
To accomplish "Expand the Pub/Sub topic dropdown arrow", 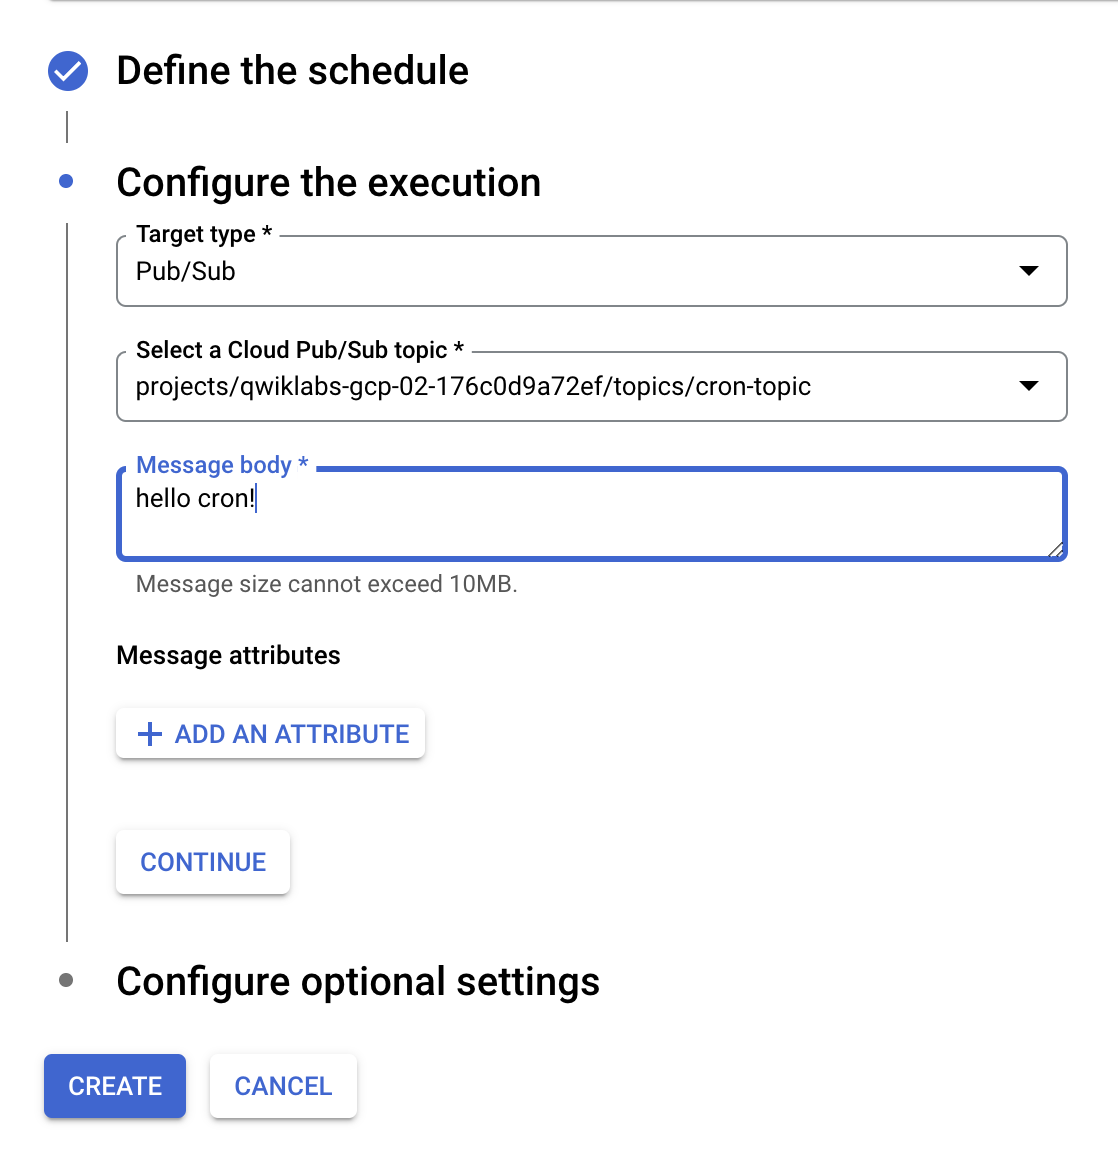I will tap(1028, 386).
